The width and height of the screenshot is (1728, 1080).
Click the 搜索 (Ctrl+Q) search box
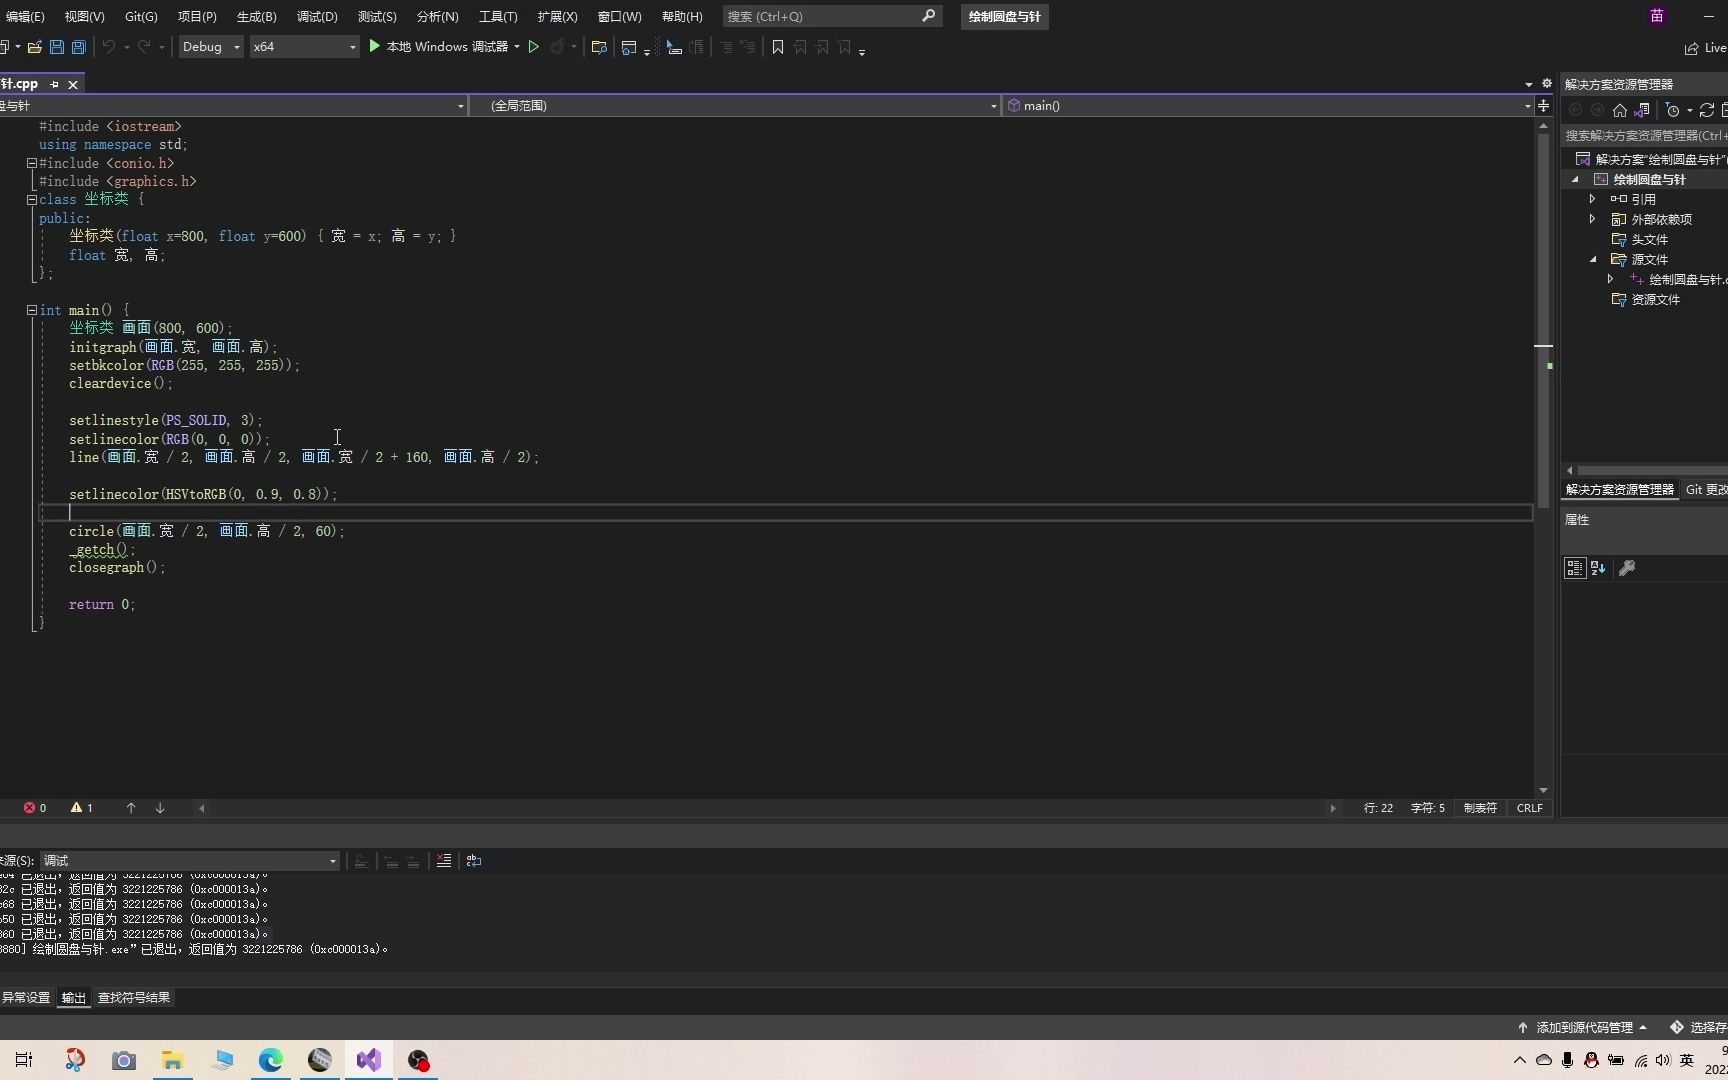point(832,16)
